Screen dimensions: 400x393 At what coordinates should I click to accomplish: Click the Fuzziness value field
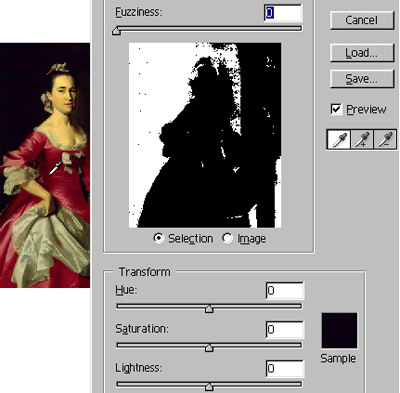tap(283, 13)
